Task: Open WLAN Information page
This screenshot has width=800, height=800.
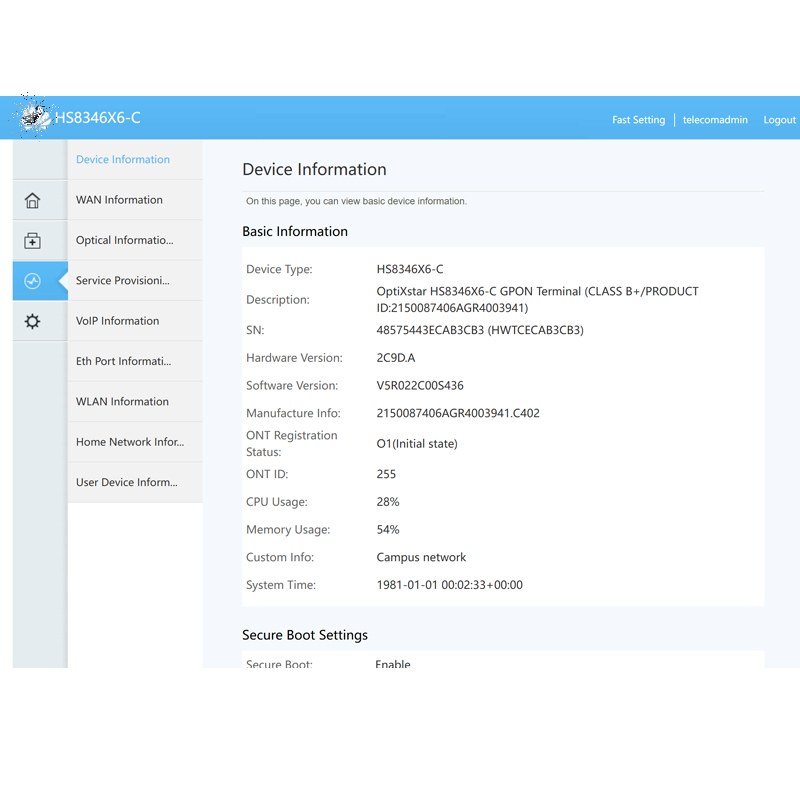Action: point(122,402)
